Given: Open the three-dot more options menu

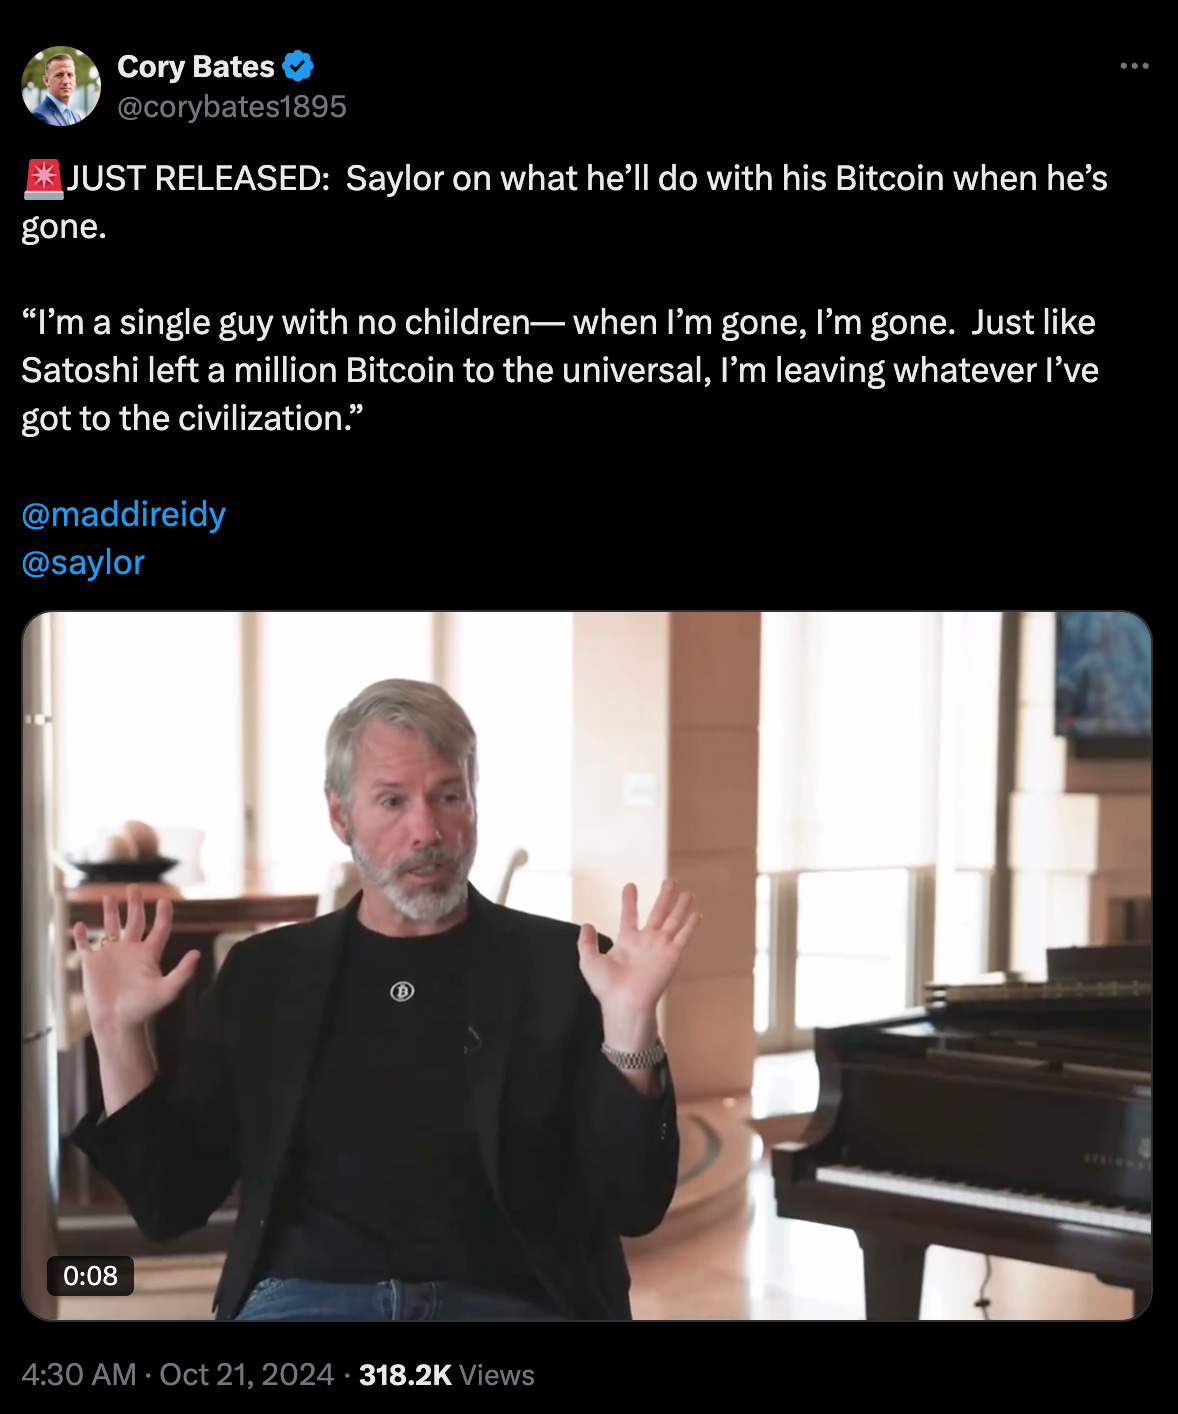Looking at the screenshot, I should click(1134, 66).
